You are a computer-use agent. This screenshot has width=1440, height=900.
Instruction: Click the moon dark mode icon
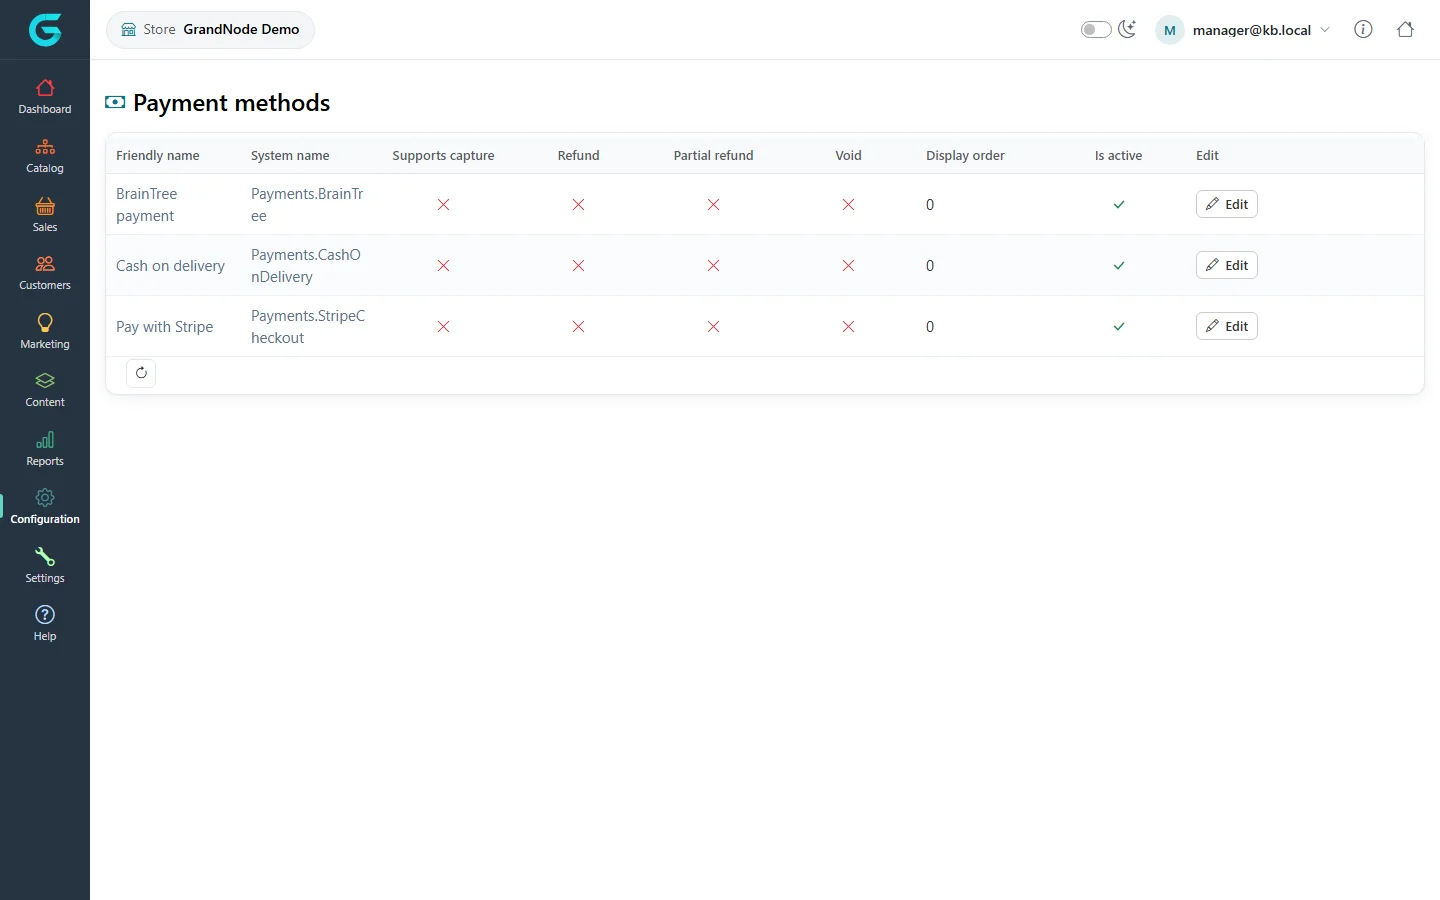tap(1127, 29)
